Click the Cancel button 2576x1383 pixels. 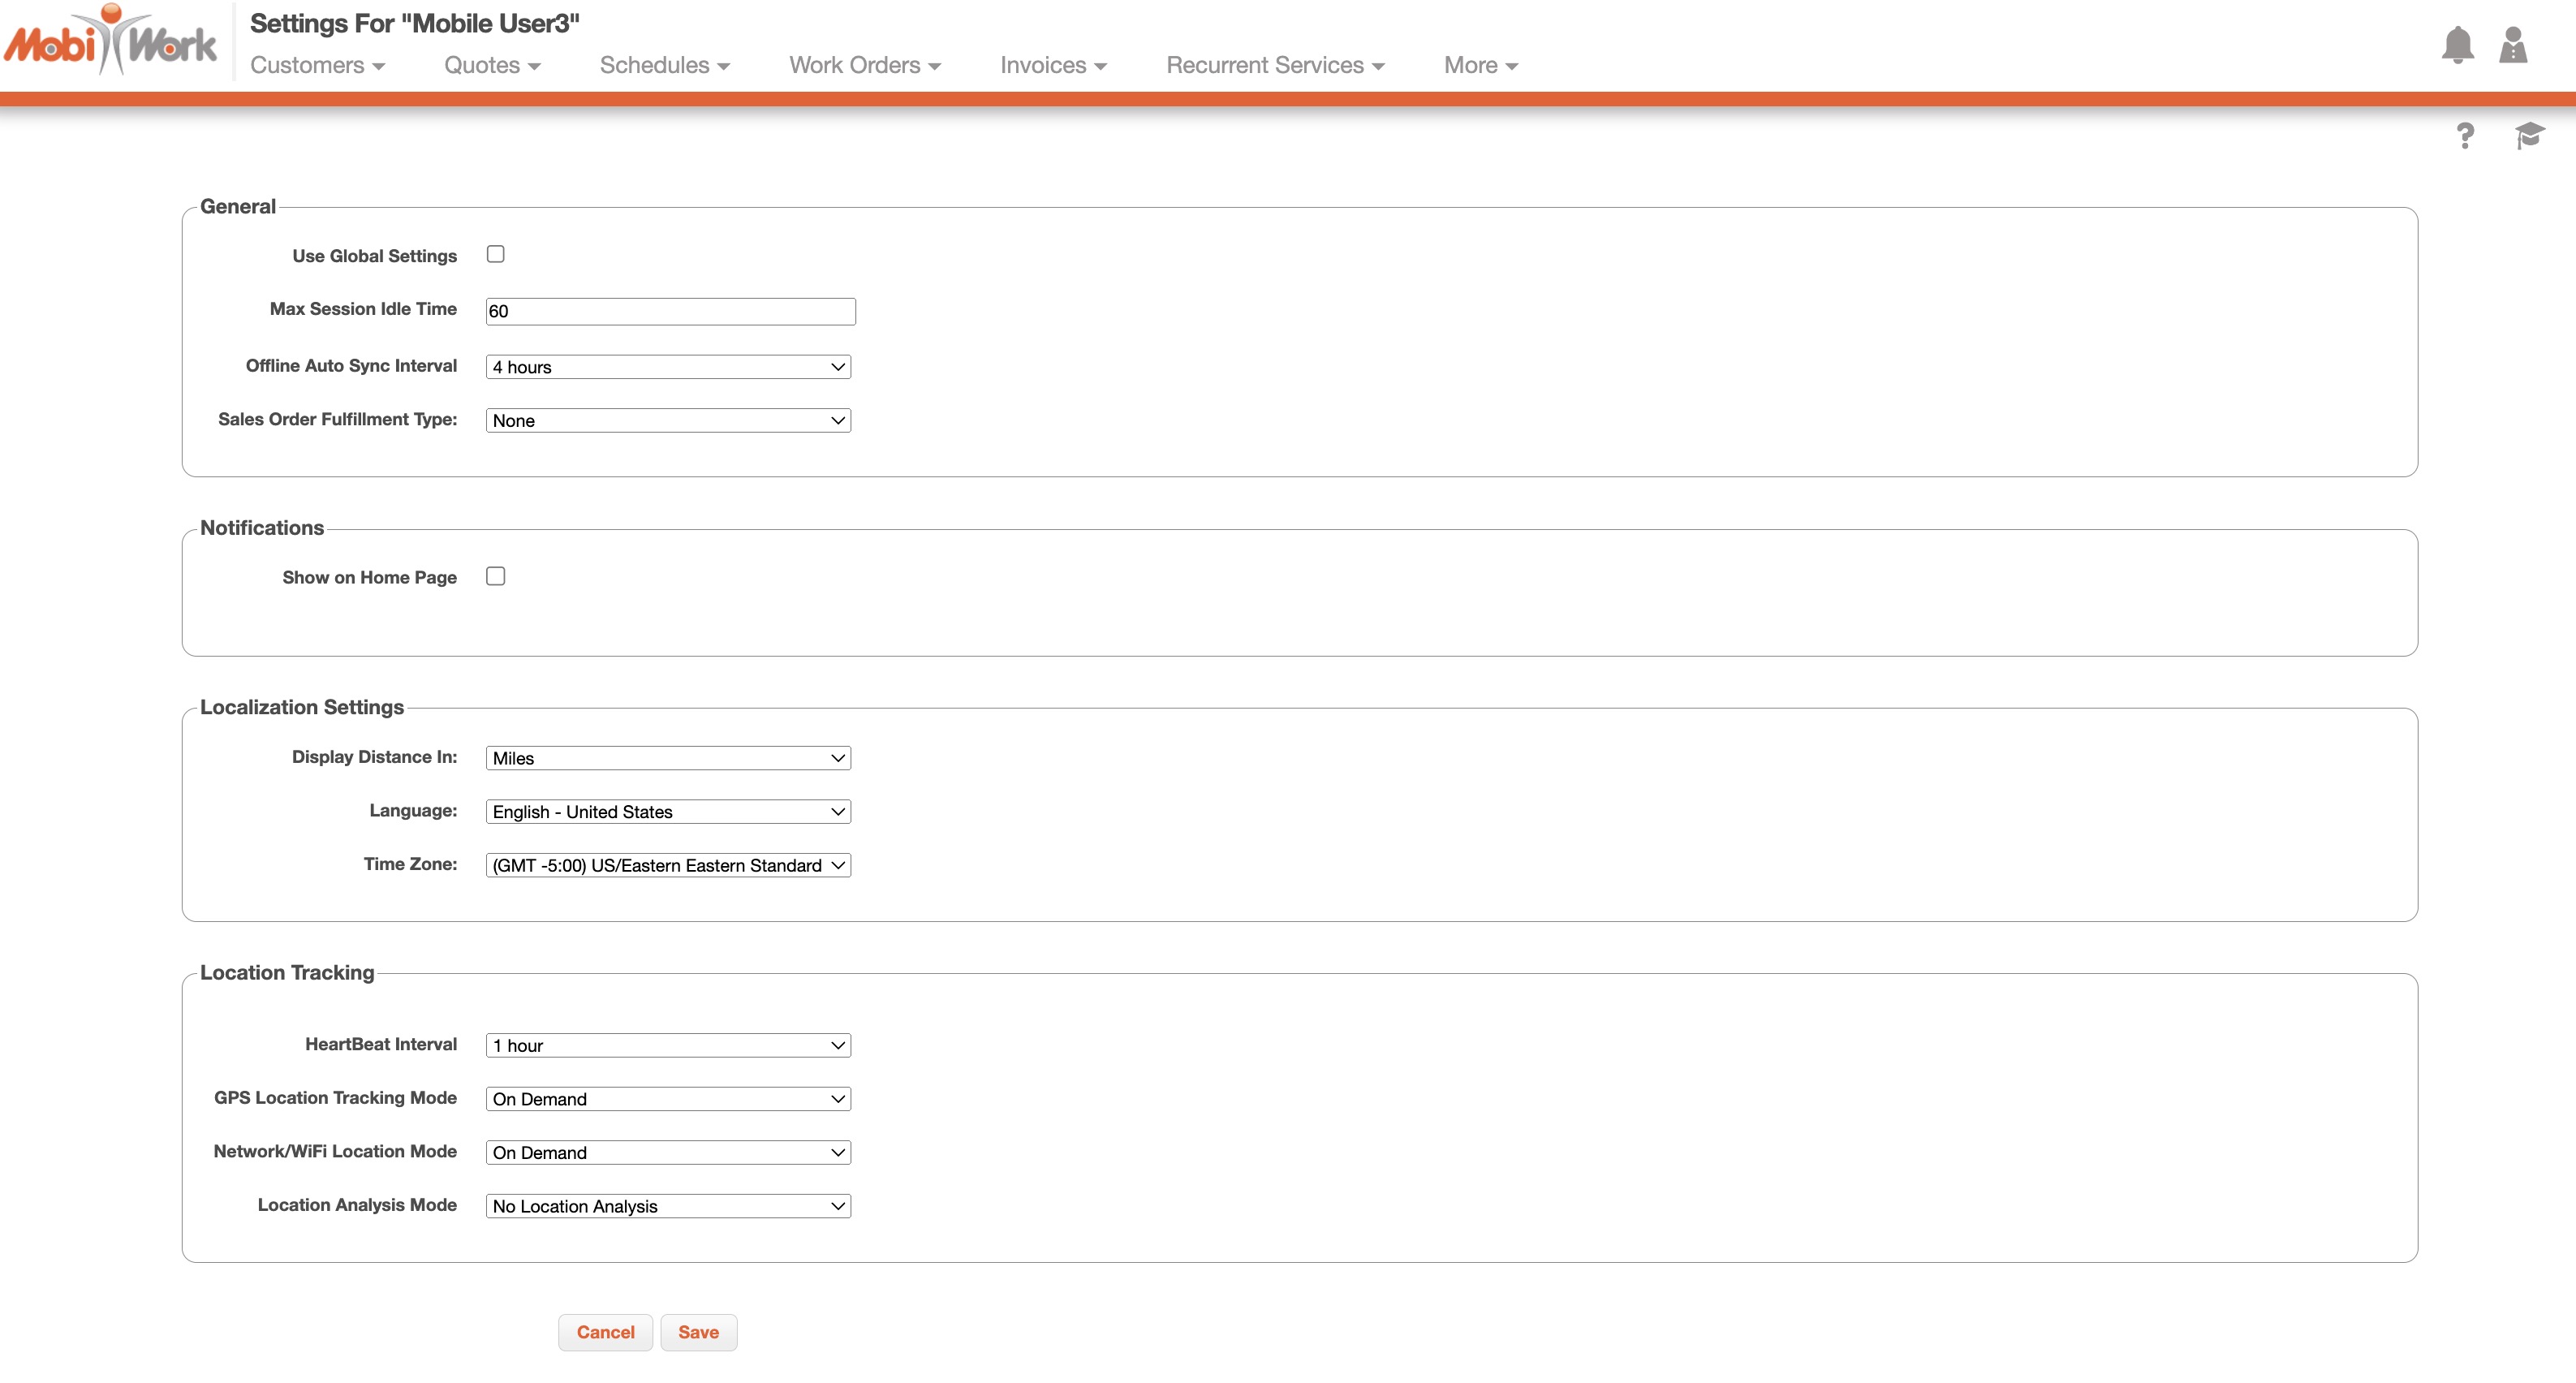605,1332
